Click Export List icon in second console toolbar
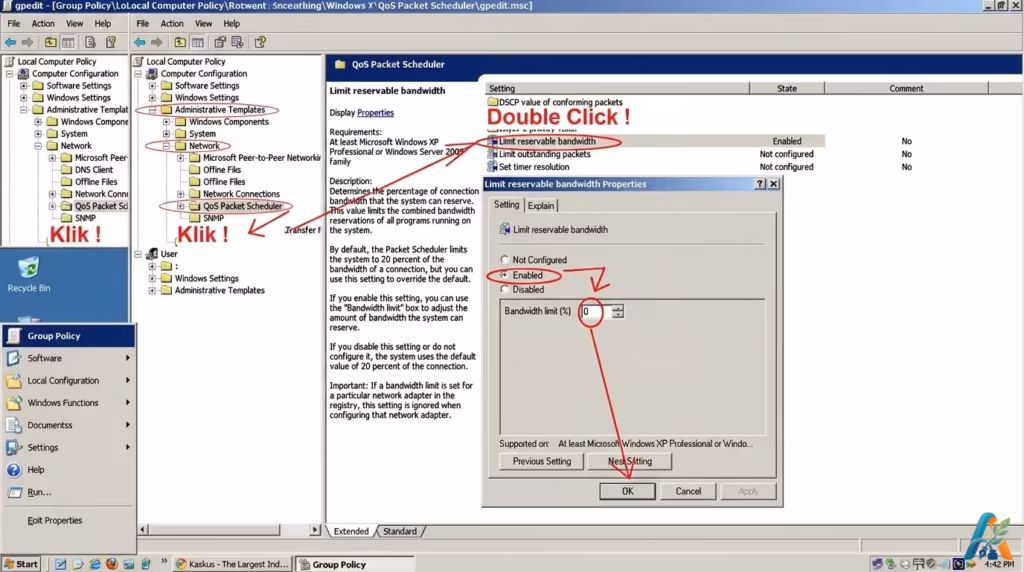Viewport: 1024px width, 572px height. (238, 42)
